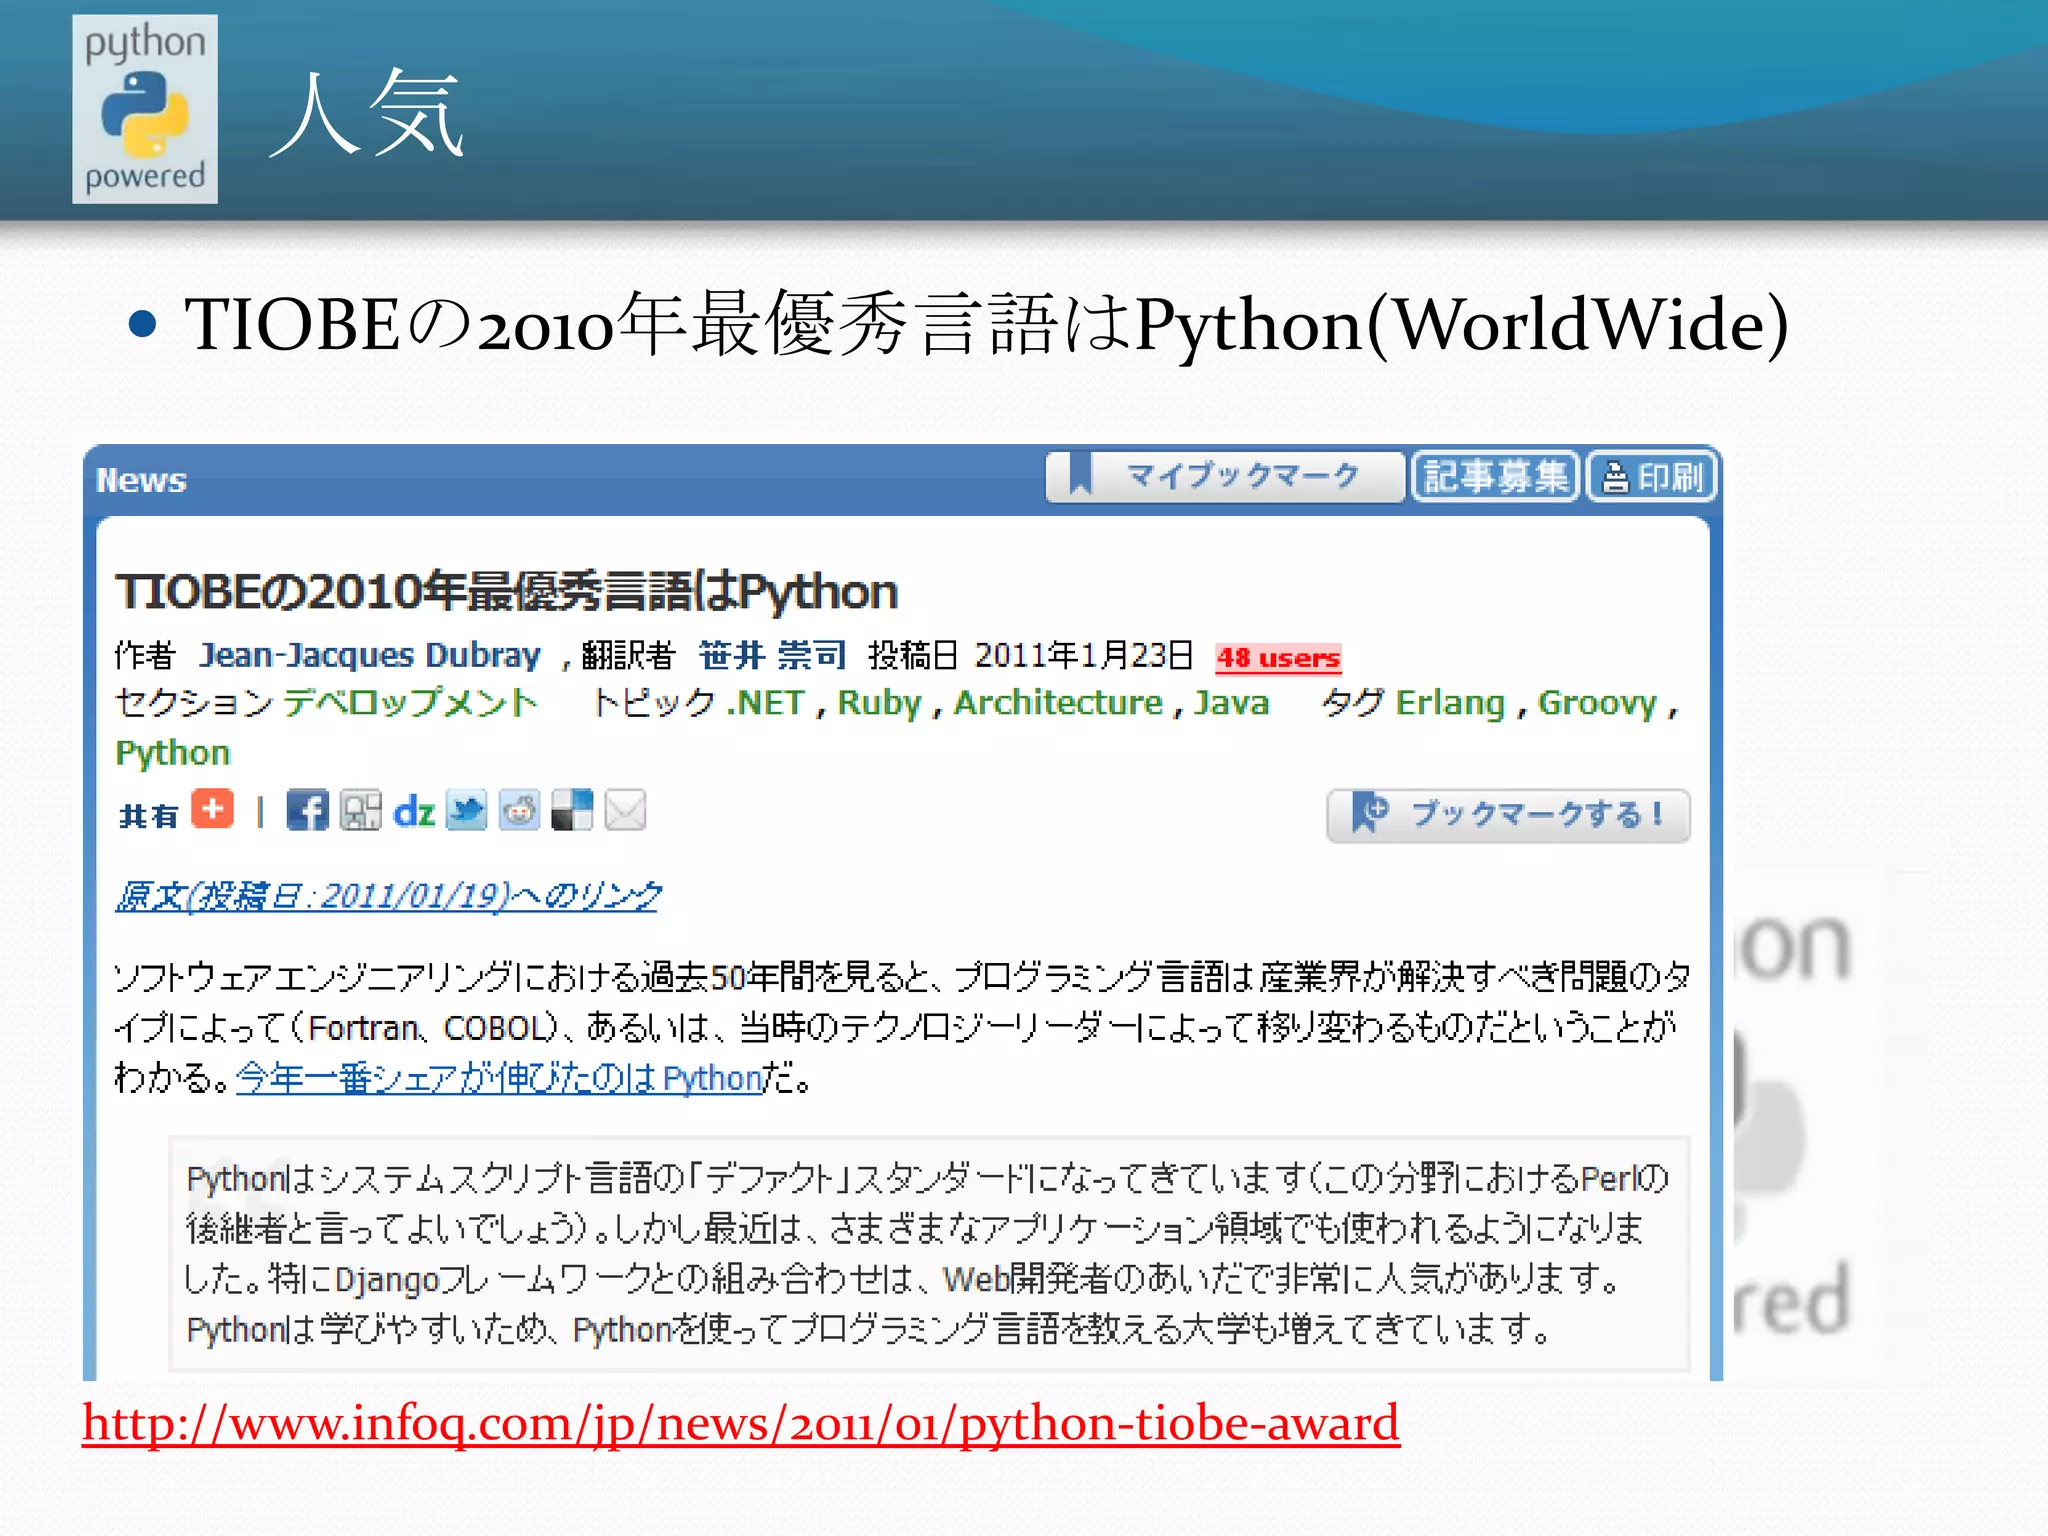Viewport: 2048px width, 1536px height.
Task: Open the 48 users bookmark count
Action: coord(1278,658)
